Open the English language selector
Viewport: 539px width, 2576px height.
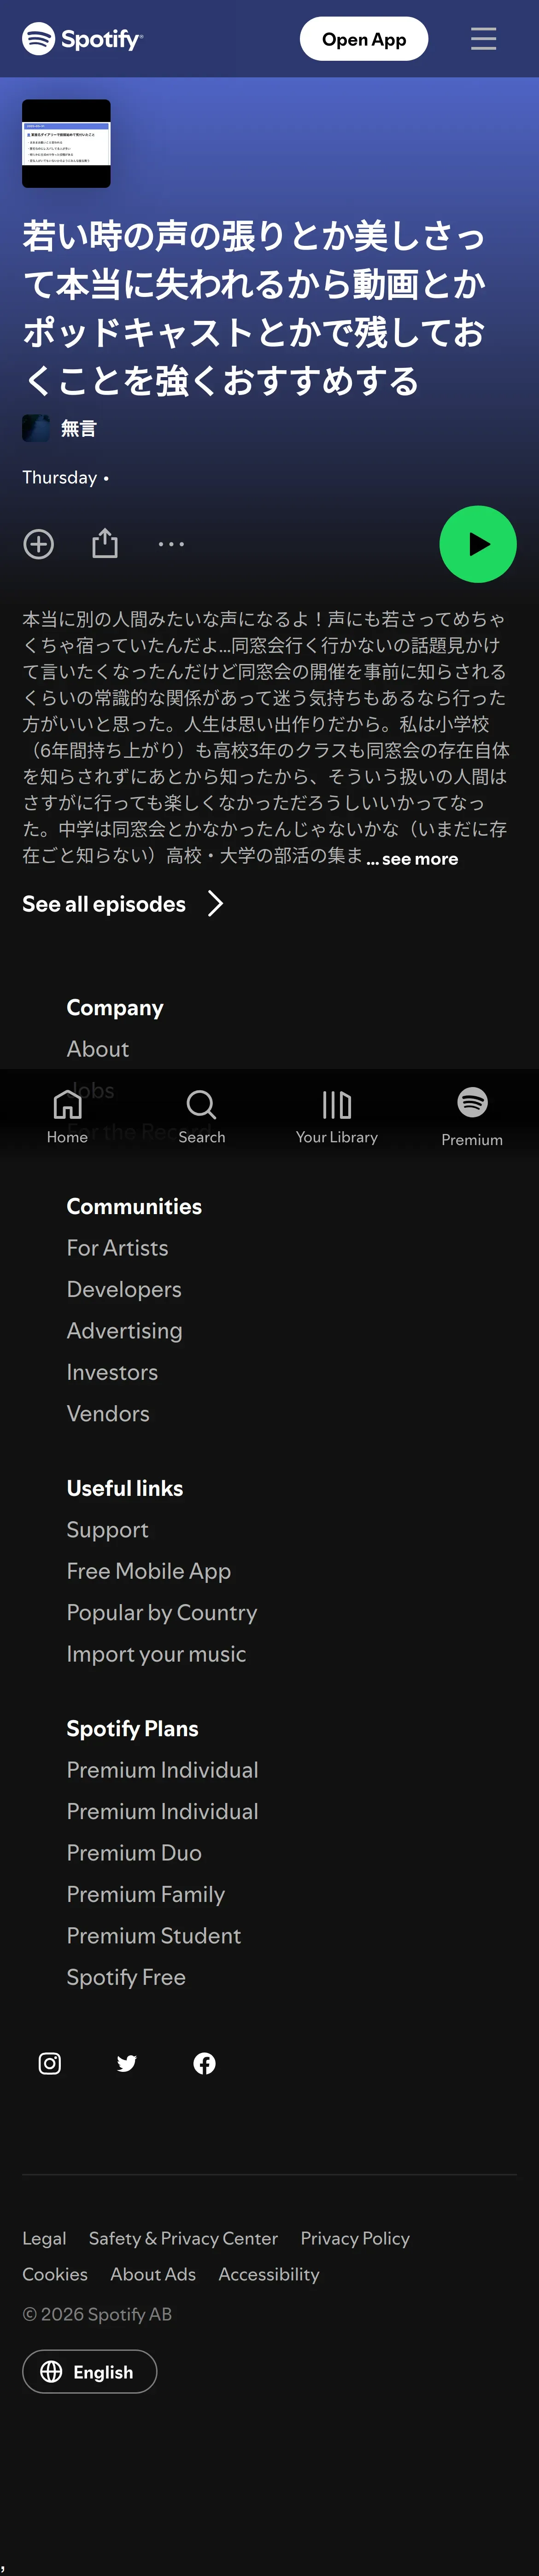(x=90, y=2371)
